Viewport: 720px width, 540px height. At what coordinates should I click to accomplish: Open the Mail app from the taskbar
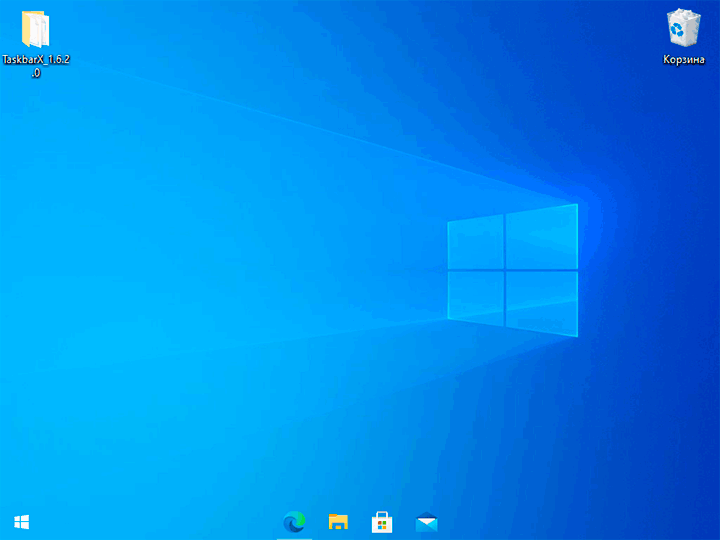(427, 522)
